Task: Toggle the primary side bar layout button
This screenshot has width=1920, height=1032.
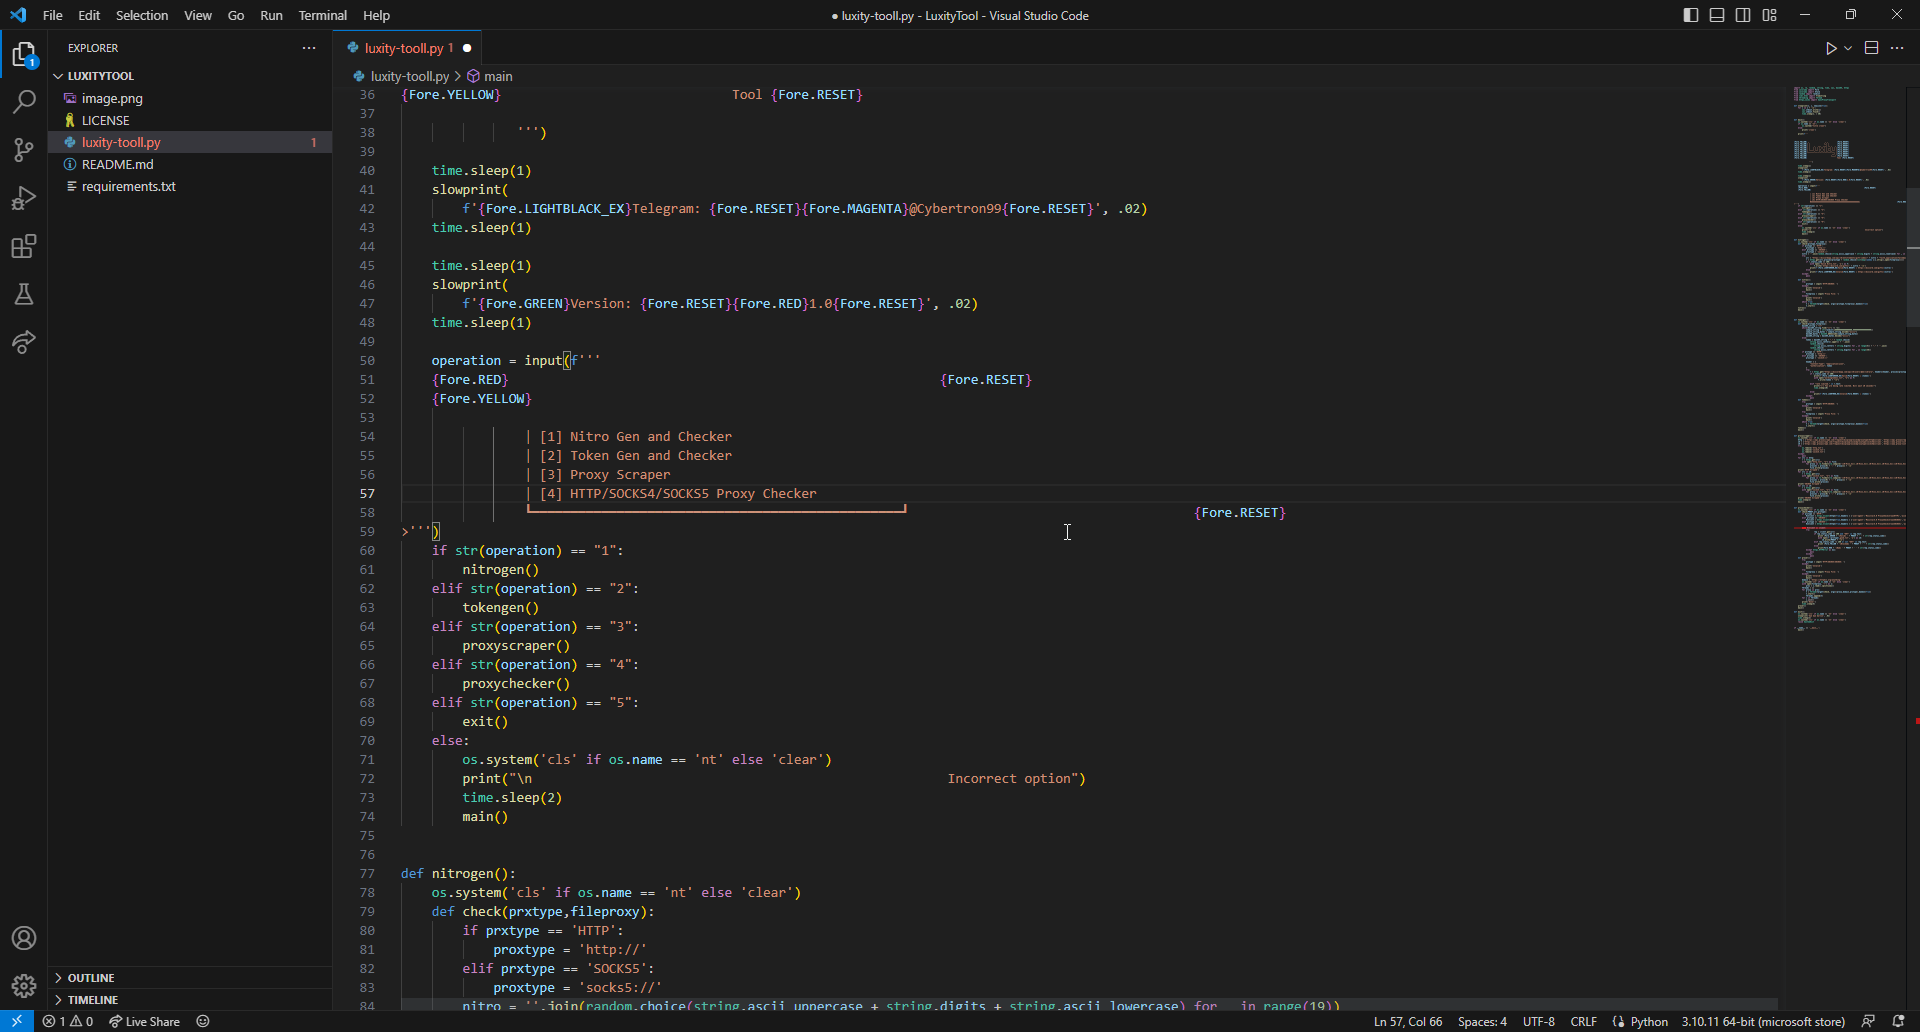Action: [x=1691, y=15]
